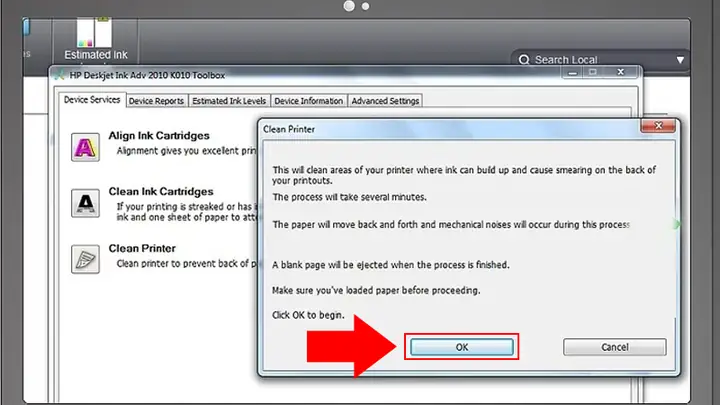Cancel the Clean Printer dialog
The image size is (720, 405).
[614, 347]
